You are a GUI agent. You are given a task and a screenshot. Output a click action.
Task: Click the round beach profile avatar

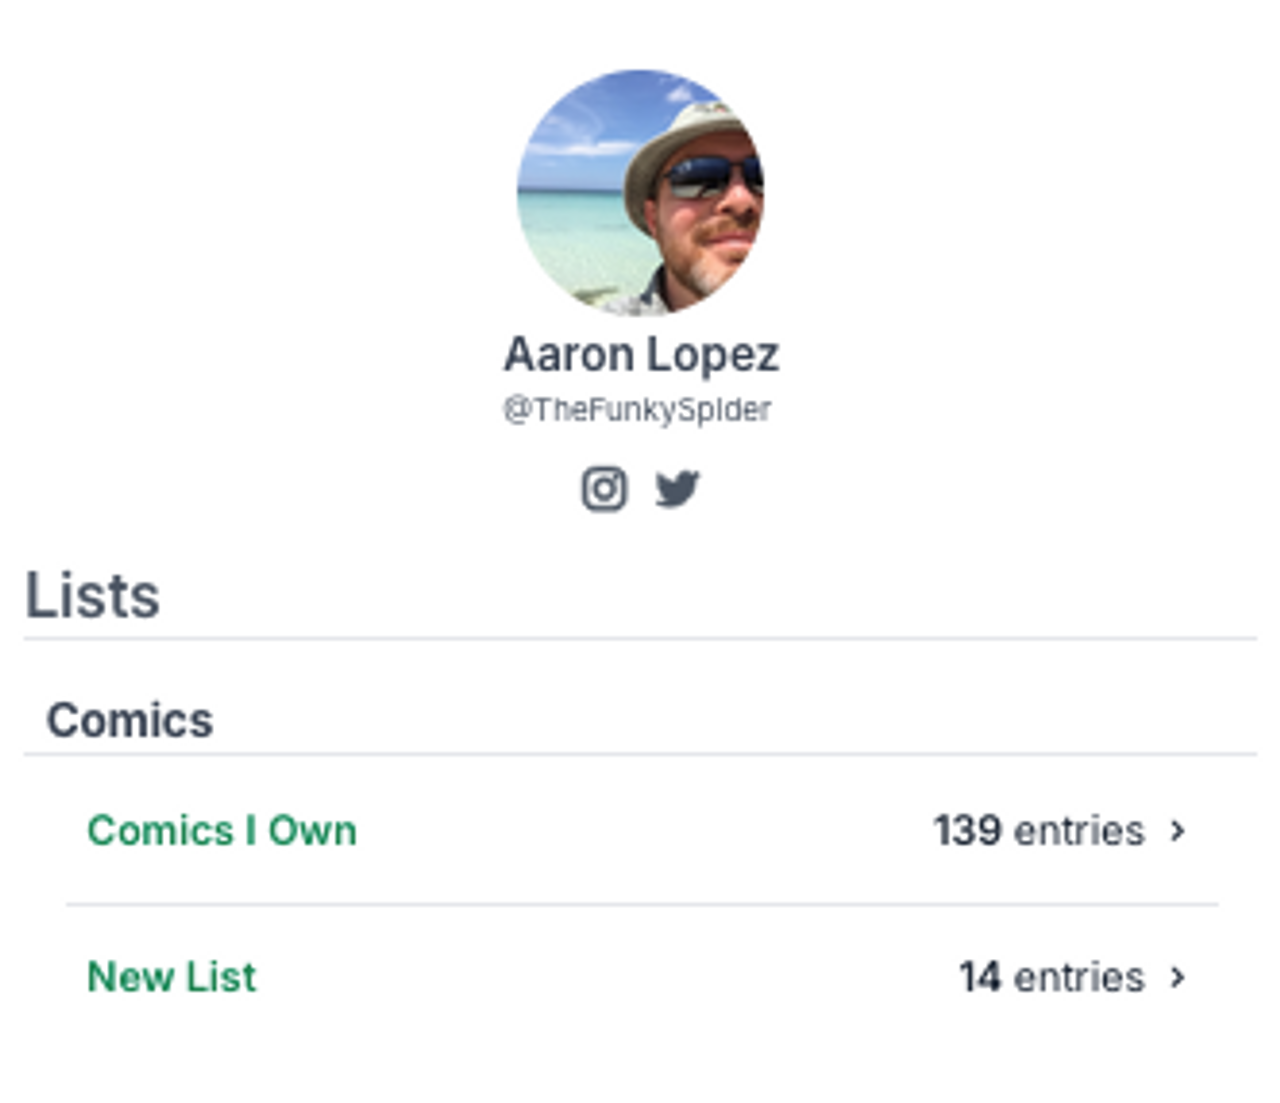point(640,193)
